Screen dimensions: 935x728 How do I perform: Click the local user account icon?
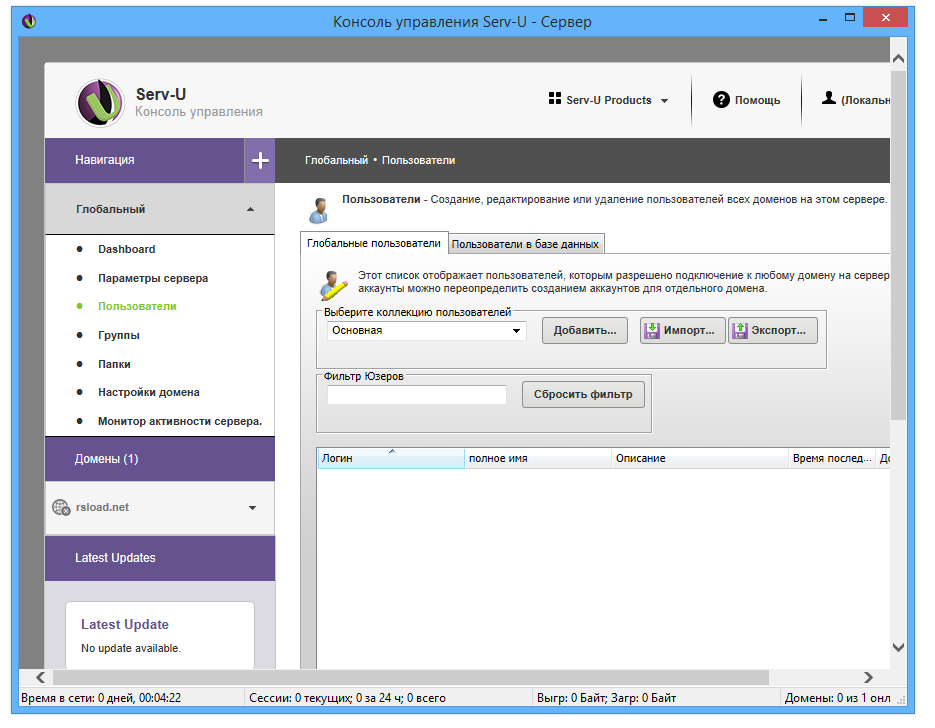(x=828, y=98)
